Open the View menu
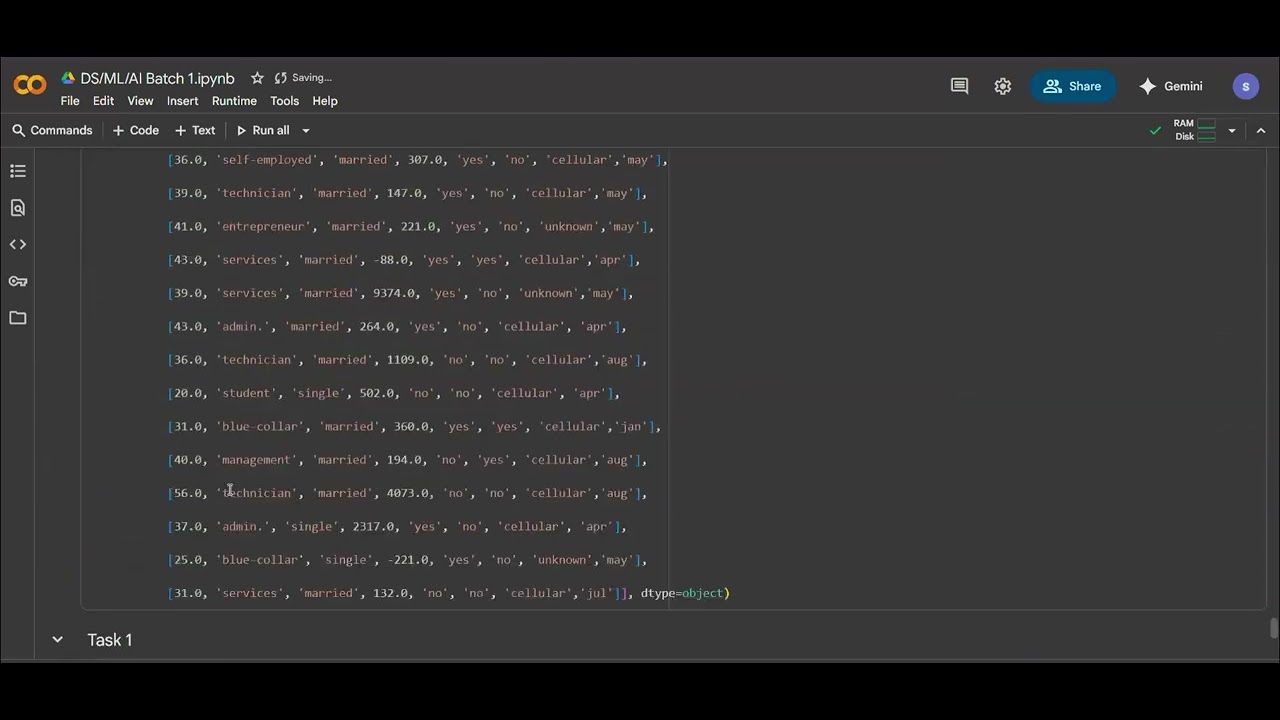This screenshot has height=720, width=1280. (x=140, y=101)
